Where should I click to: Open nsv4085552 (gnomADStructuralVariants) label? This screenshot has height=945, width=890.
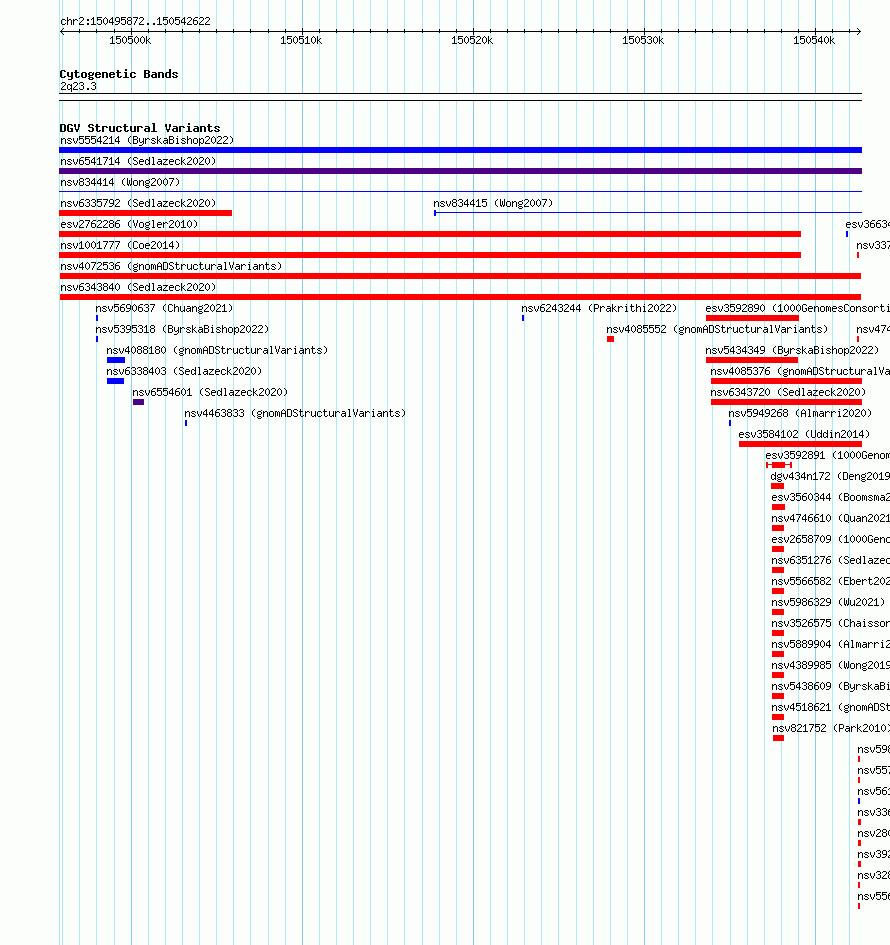click(717, 329)
